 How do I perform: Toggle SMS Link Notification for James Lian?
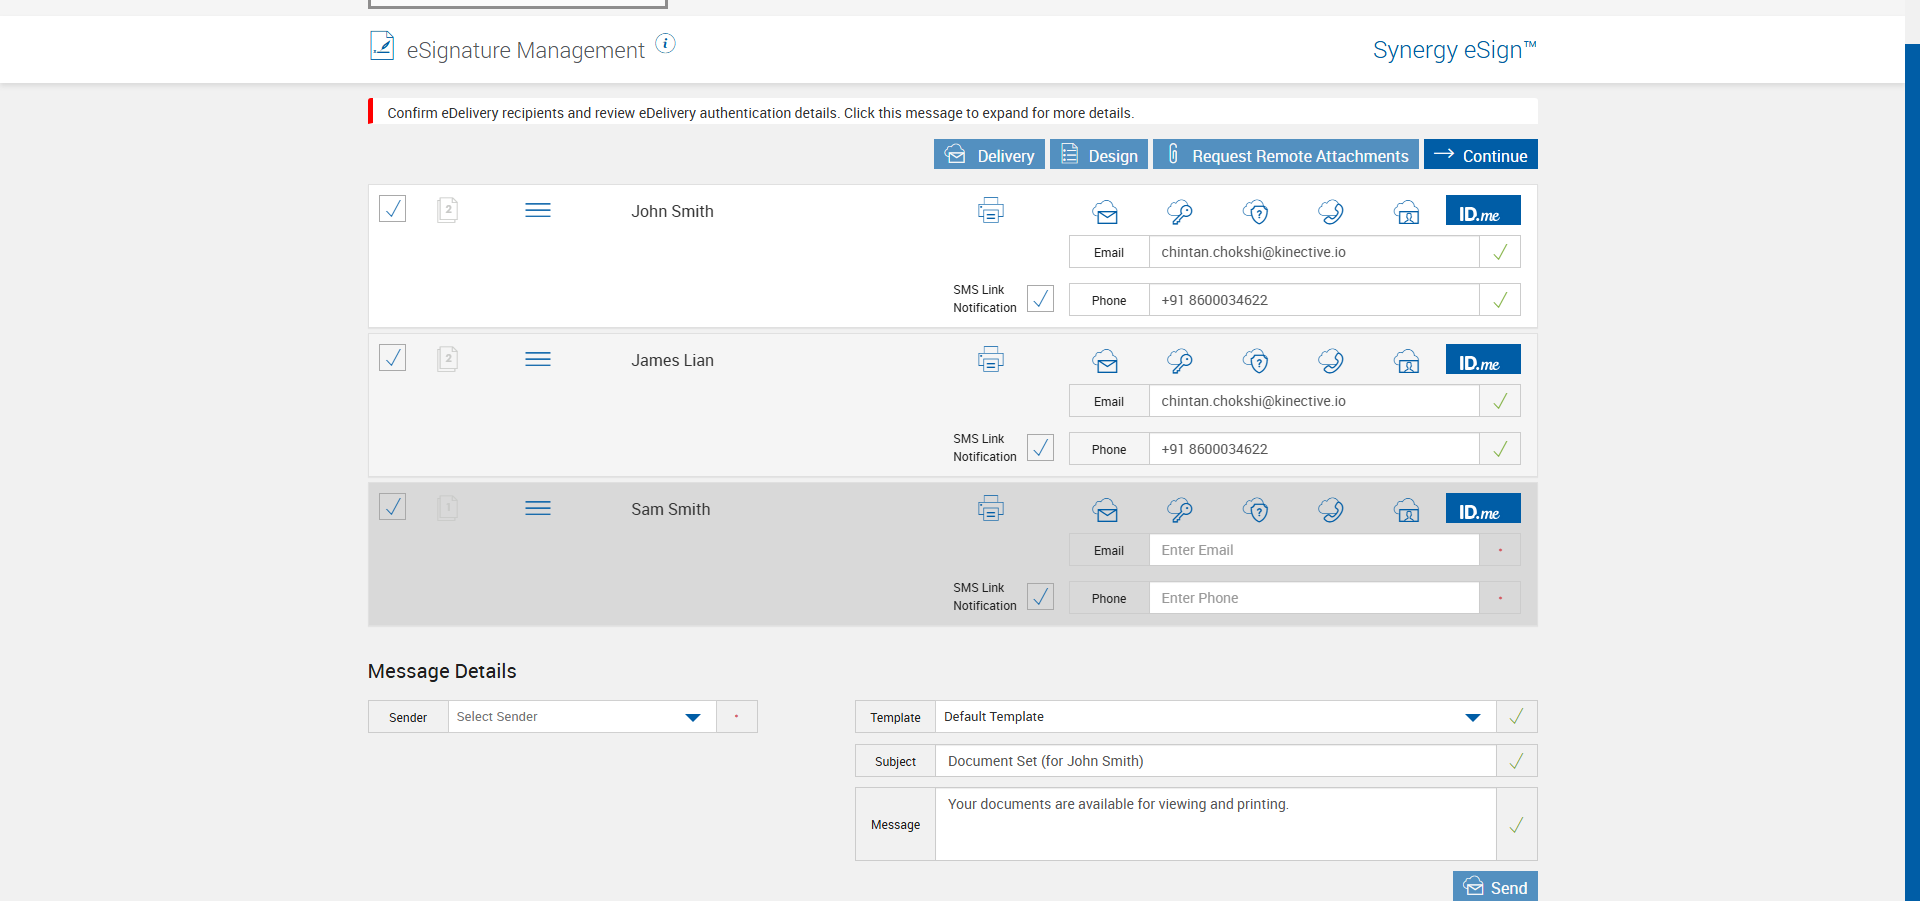click(1040, 448)
